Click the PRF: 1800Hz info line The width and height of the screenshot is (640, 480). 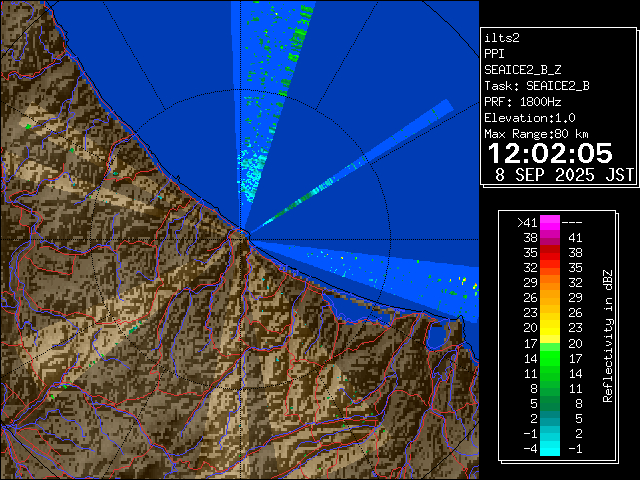click(x=522, y=101)
